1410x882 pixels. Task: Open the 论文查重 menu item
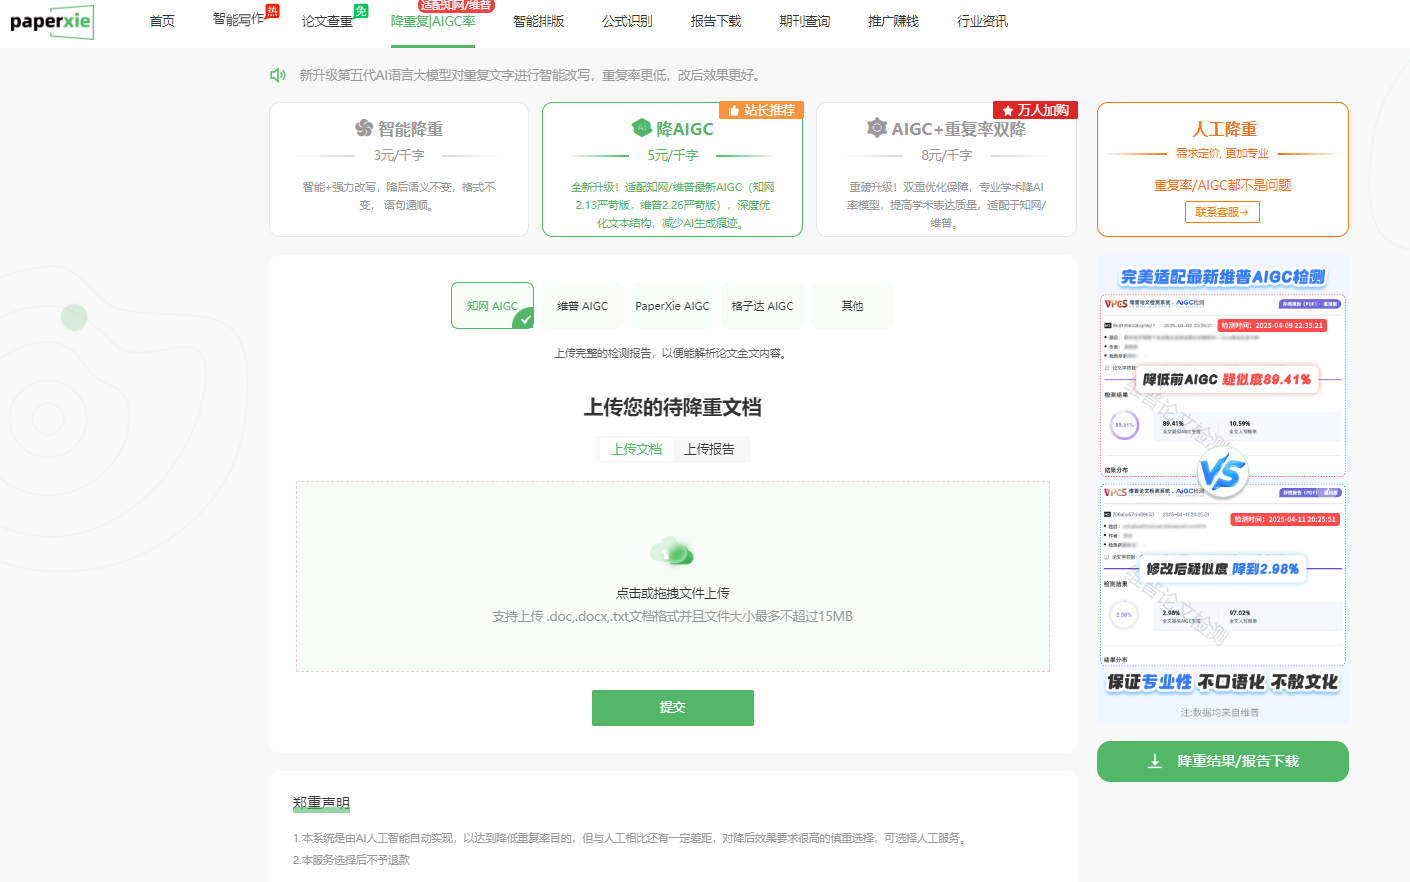pos(327,21)
